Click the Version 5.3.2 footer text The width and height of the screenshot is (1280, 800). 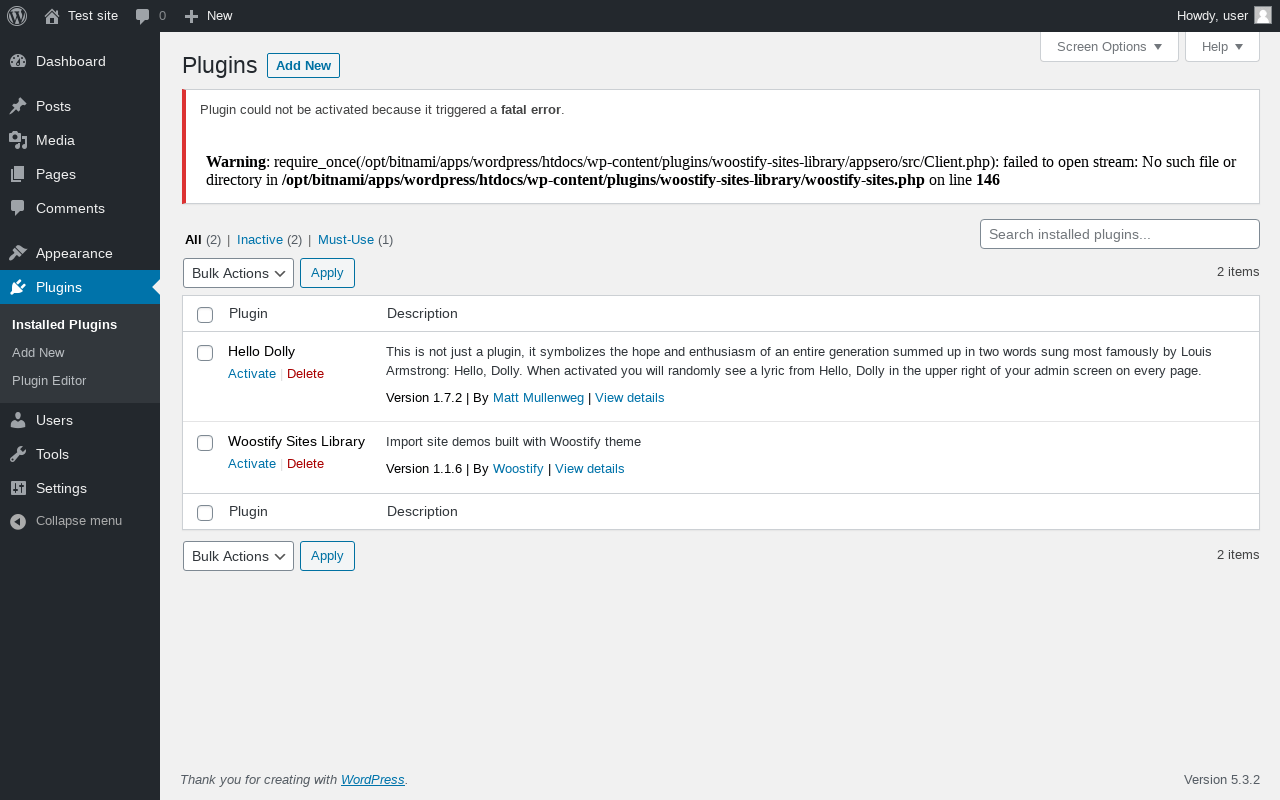point(1222,779)
